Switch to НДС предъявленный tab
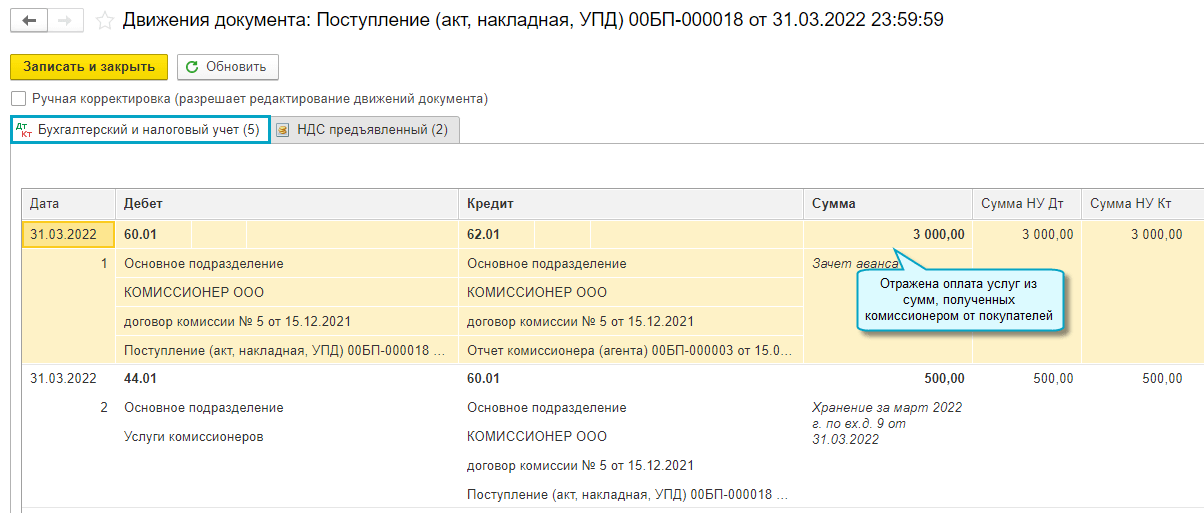 coord(372,130)
